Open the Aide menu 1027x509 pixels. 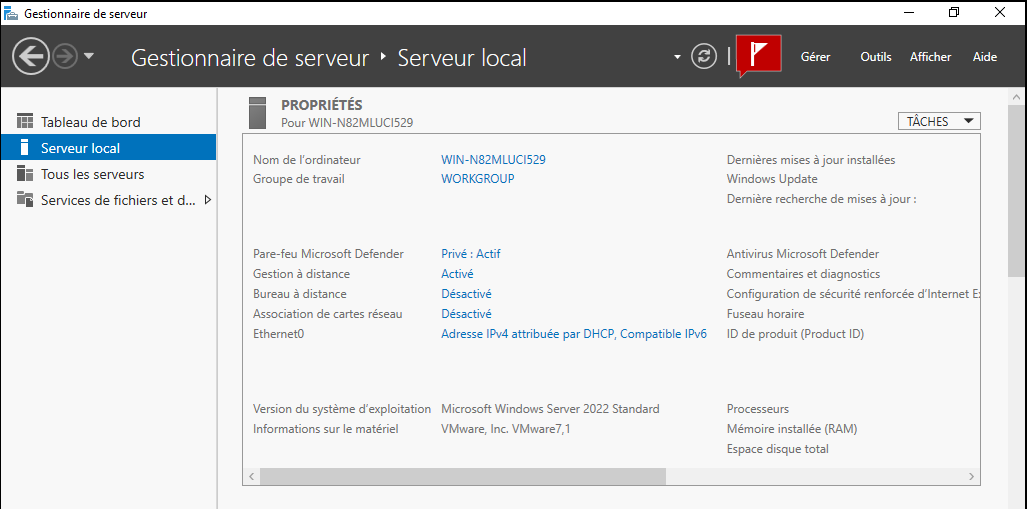(985, 57)
